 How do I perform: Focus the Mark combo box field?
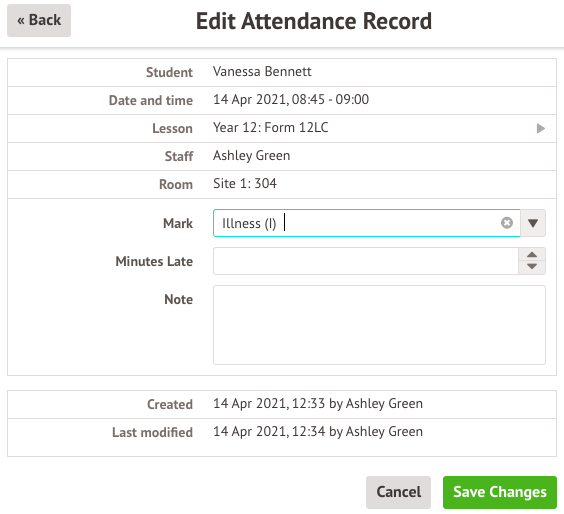(x=367, y=223)
